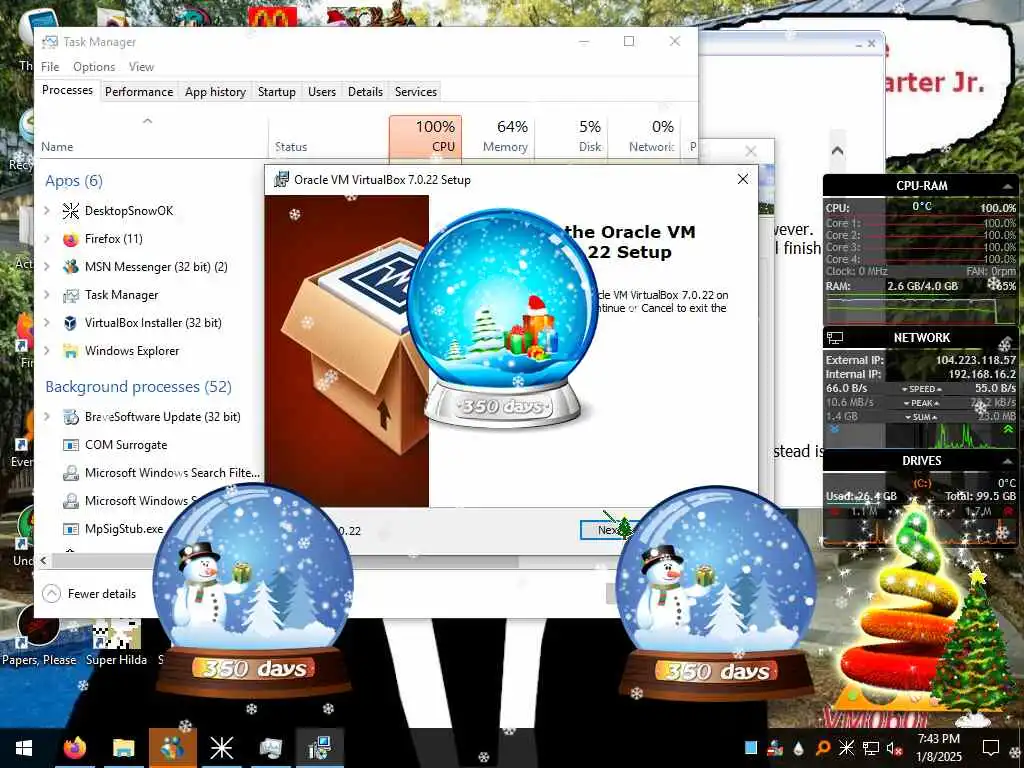The image size is (1024, 768).
Task: Open the taskbar clock showing 7:43 PM
Action: coord(938,748)
